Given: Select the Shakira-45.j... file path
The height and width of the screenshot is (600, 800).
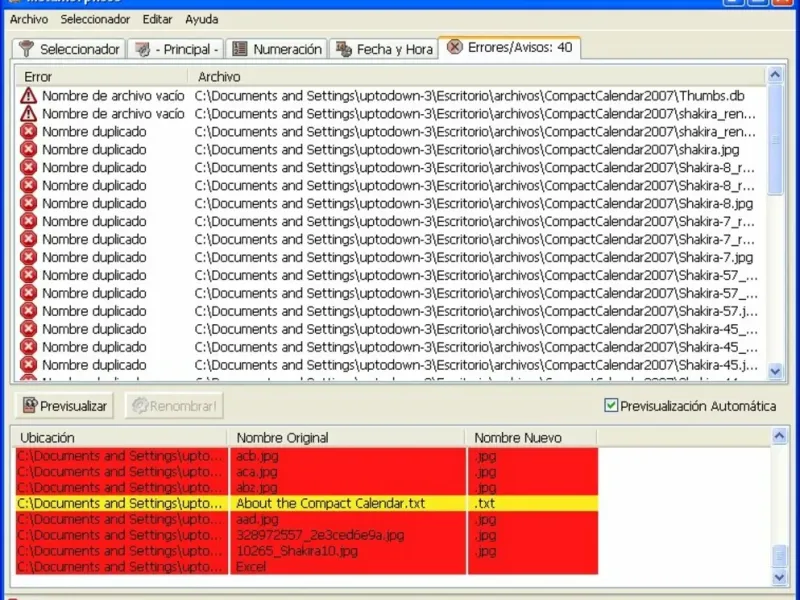Looking at the screenshot, I should click(x=476, y=365).
